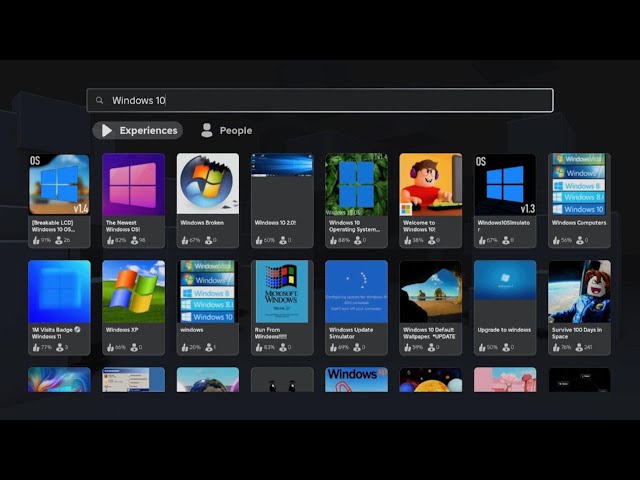Click the player count icon under Windows10Simulator
Viewport: 640px width, 480px height.
[506, 240]
